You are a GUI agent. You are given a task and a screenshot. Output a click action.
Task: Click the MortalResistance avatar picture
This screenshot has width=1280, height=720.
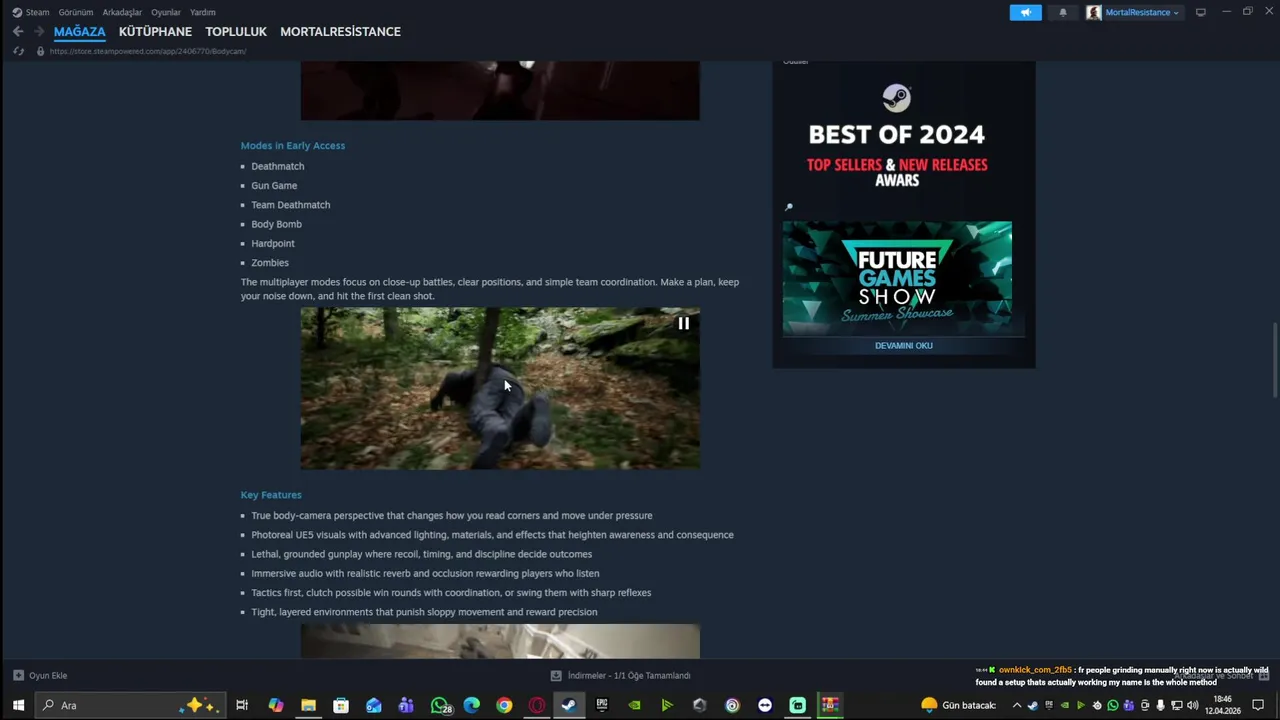pos(1094,12)
